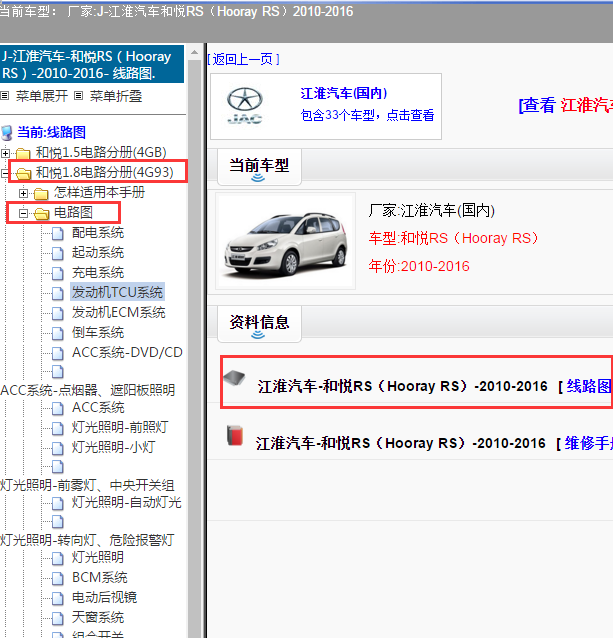
Task: Click page icon beside 灯光照明-自动灯光
Action: (x=58, y=503)
